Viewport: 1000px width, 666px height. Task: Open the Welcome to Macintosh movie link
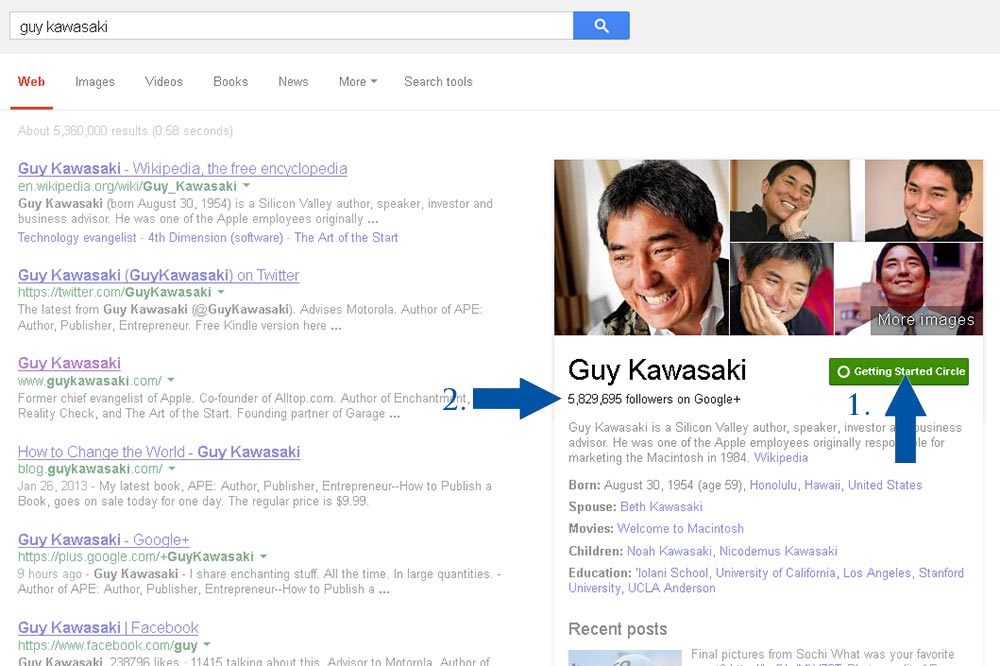pyautogui.click(x=680, y=528)
